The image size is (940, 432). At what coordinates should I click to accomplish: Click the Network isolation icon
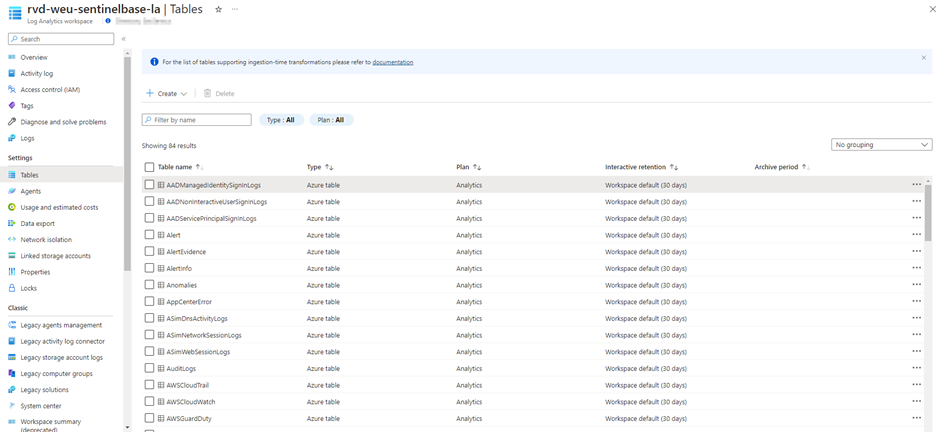pos(12,240)
